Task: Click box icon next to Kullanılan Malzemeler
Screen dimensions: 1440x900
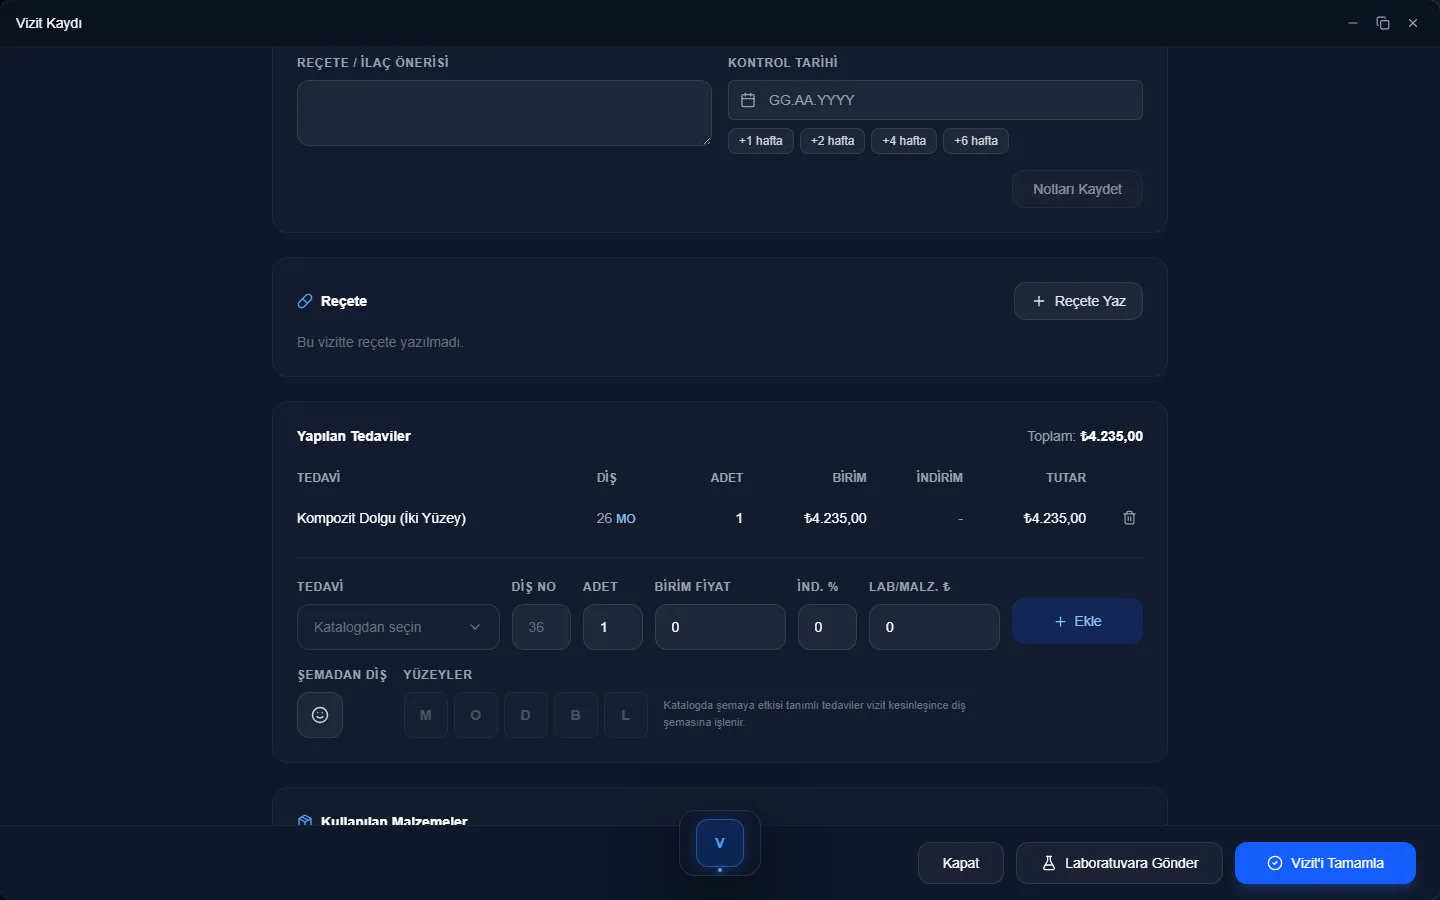Action: pos(305,821)
